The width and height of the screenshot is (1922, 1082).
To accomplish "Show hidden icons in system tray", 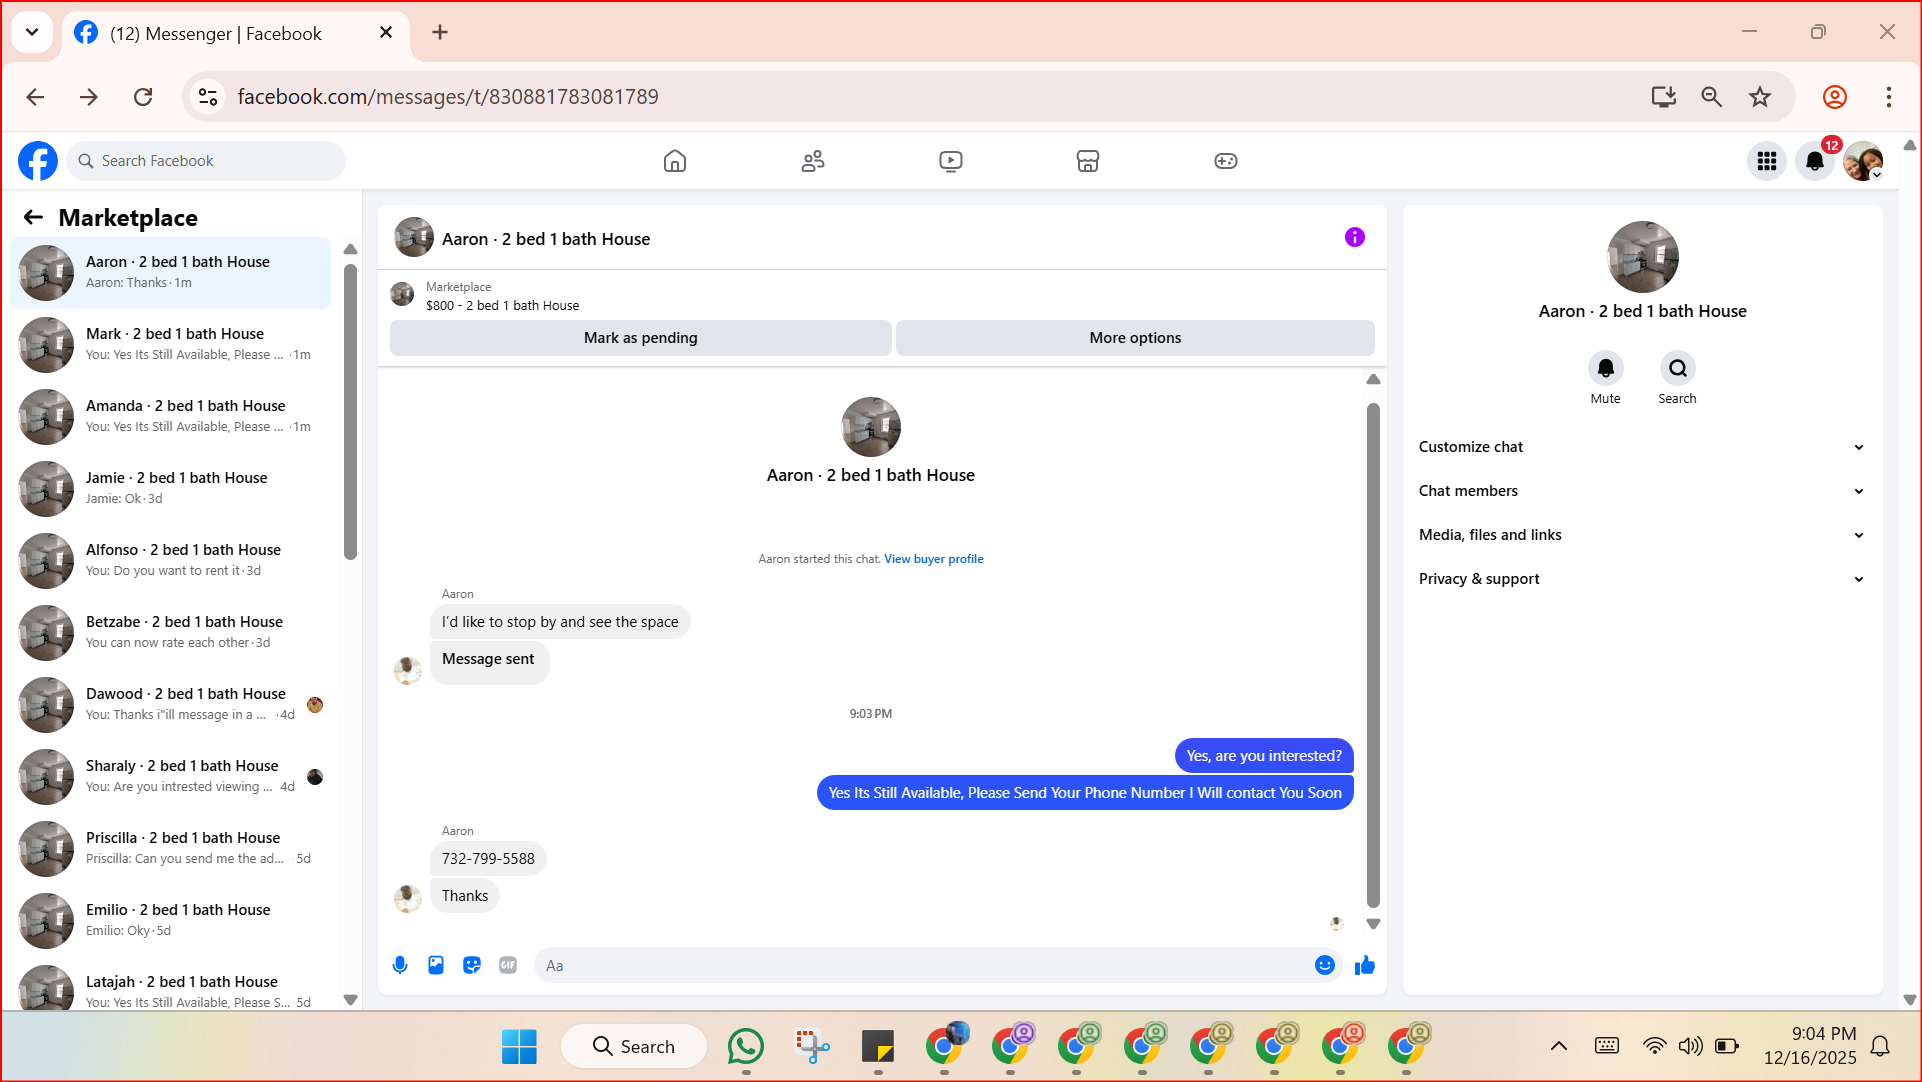I will coord(1559,1046).
